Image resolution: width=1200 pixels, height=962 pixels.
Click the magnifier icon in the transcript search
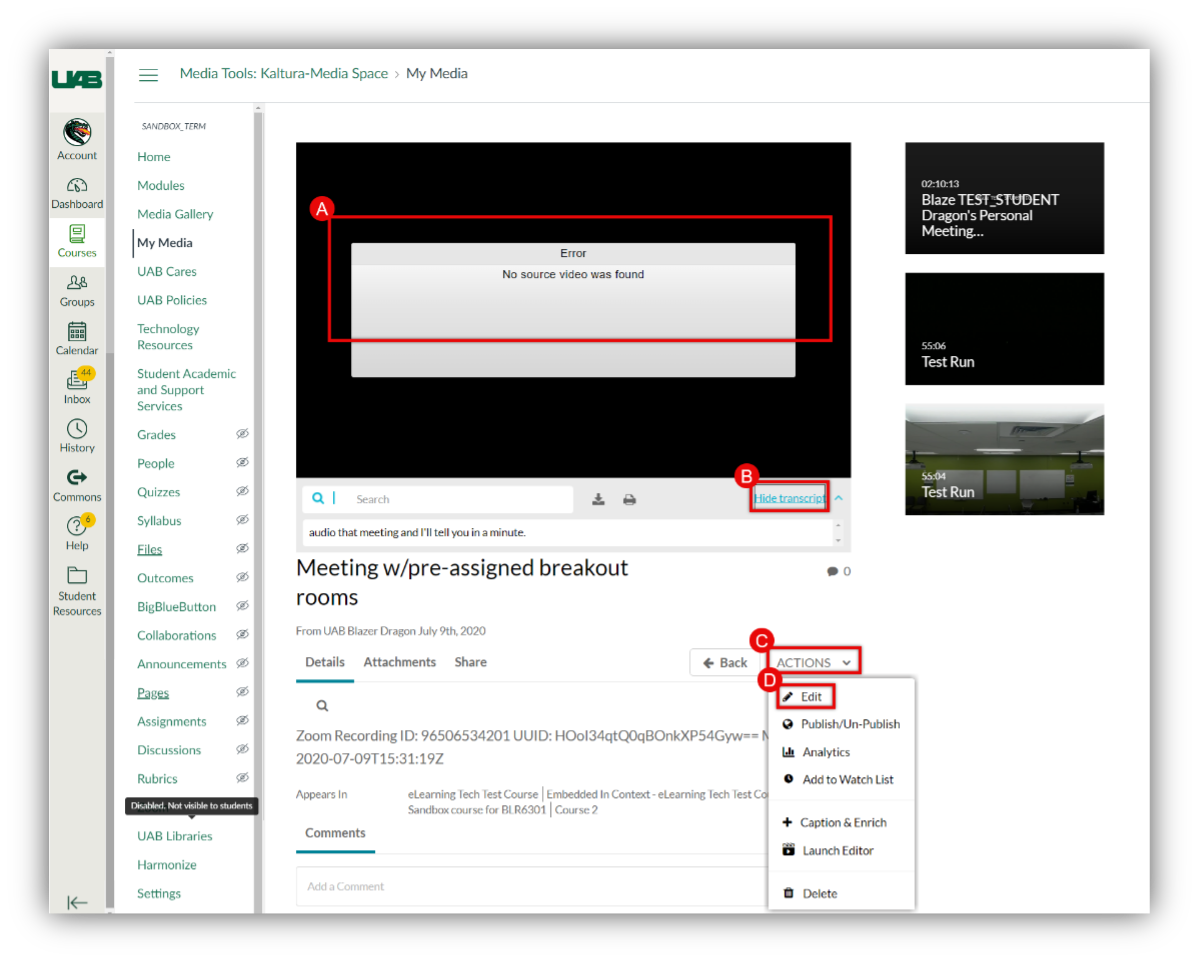pyautogui.click(x=319, y=498)
